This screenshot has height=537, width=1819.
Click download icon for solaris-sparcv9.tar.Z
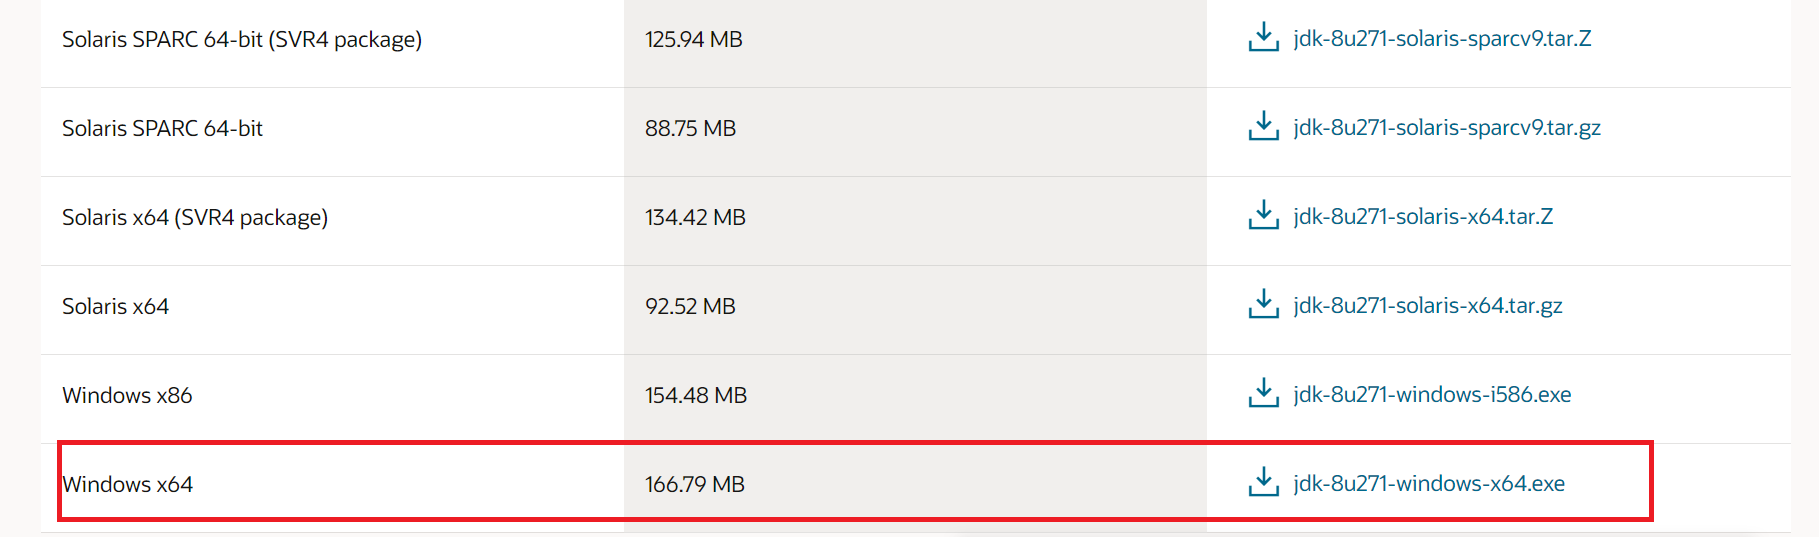pyautogui.click(x=1263, y=38)
